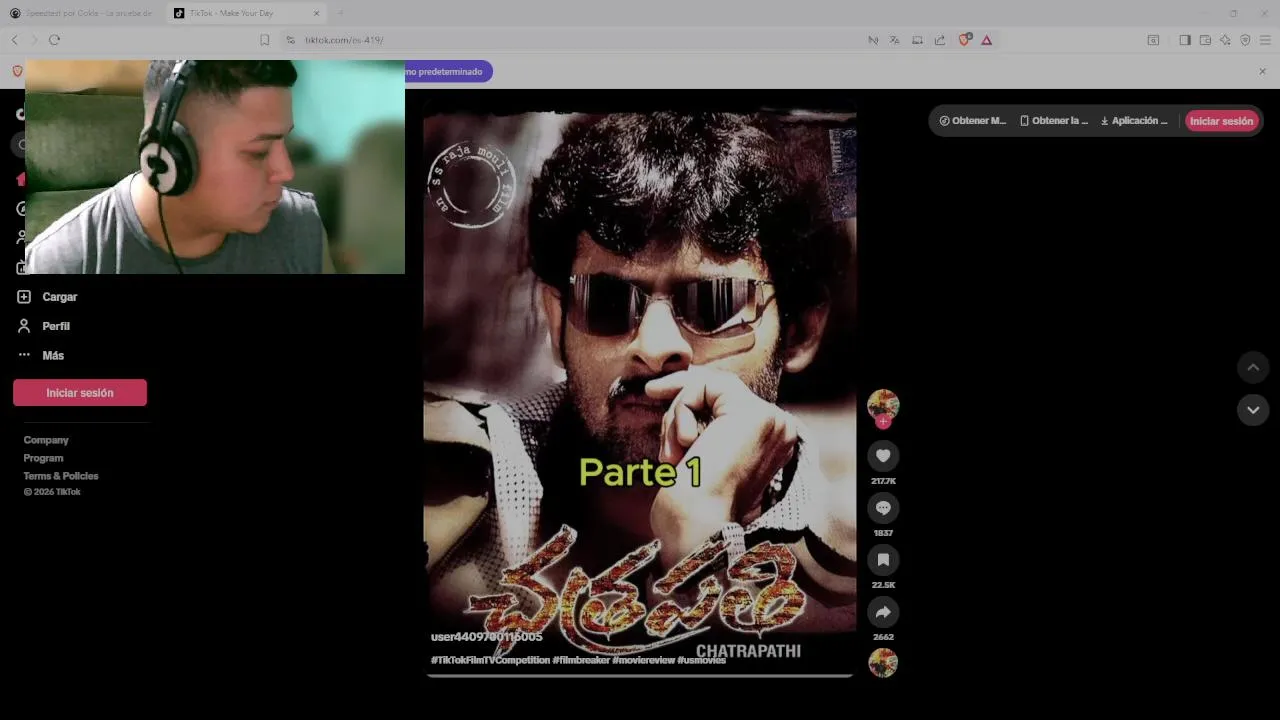The image size is (1280, 720).
Task: Expand Company footer section
Action: click(x=46, y=440)
